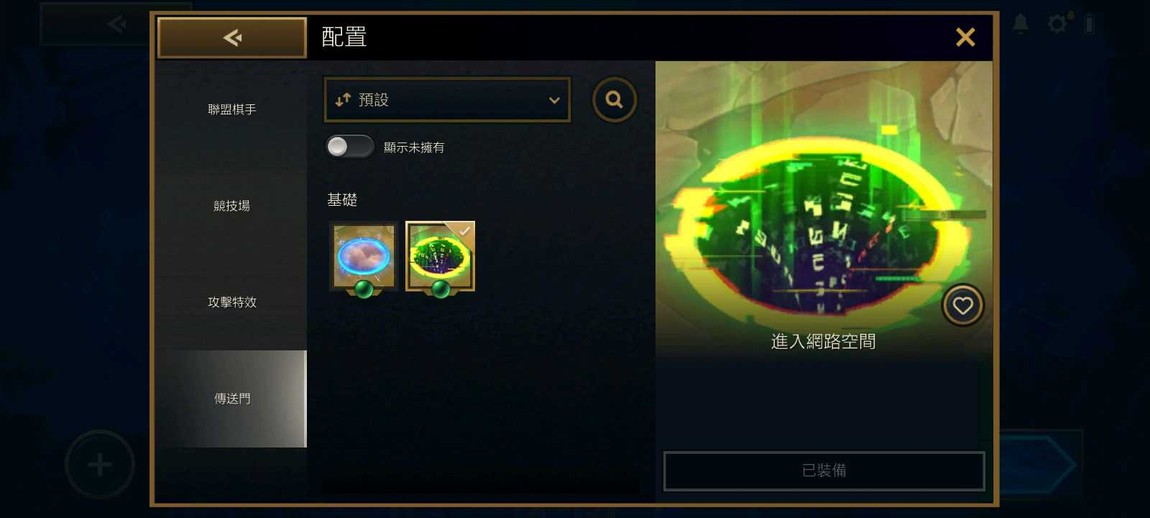Screen dimensions: 1150x518
Task: Click the large 進入網路空間 preview image
Action: point(824,211)
